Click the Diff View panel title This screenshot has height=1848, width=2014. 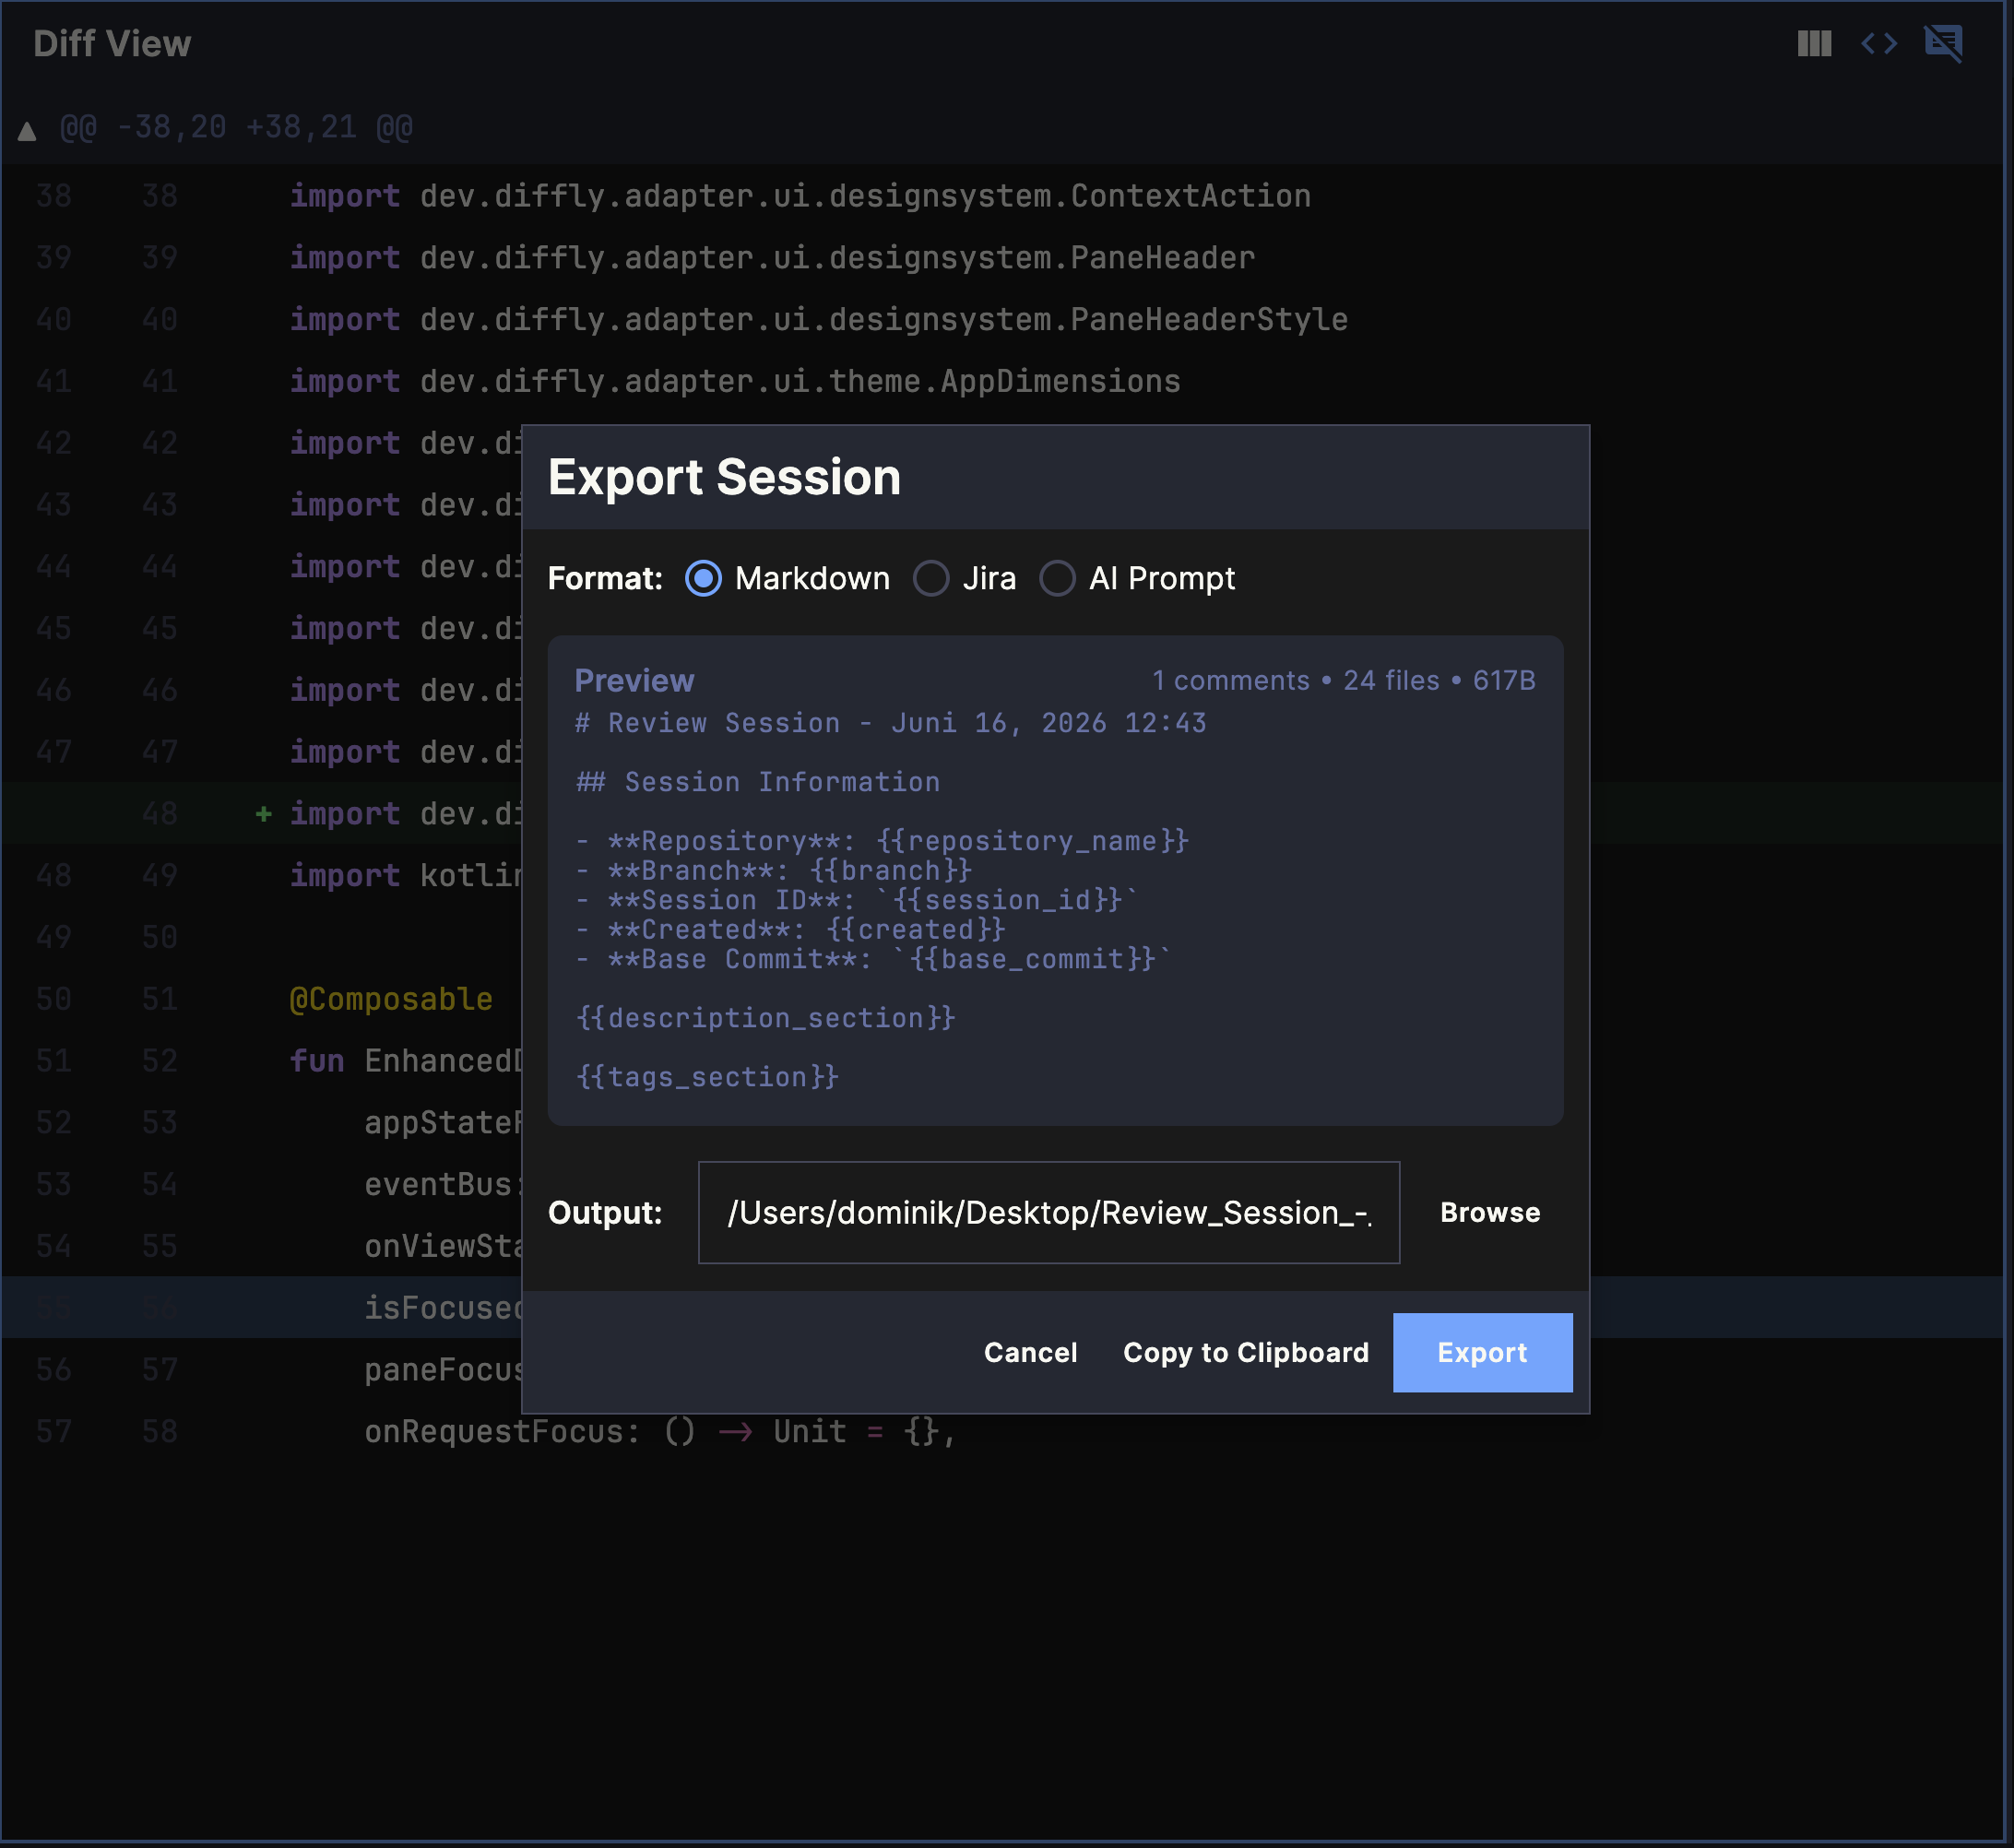click(x=112, y=44)
